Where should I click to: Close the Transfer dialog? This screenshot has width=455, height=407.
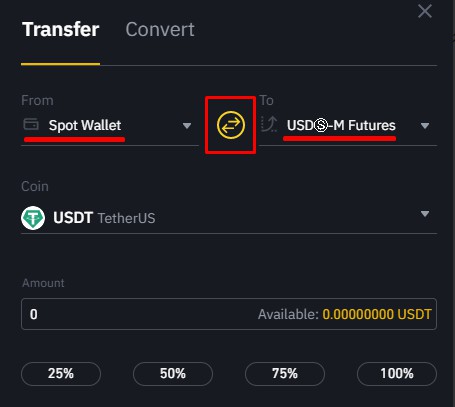coord(425,11)
